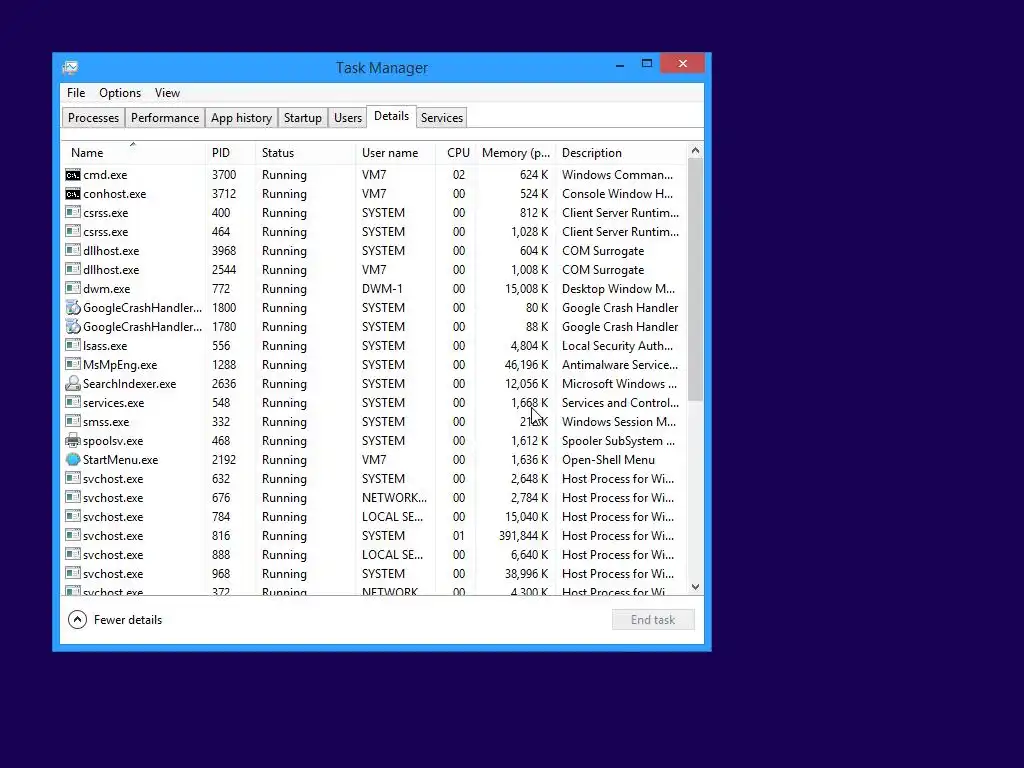Sort by the Status column header
The height and width of the screenshot is (768, 1024).
(305, 153)
